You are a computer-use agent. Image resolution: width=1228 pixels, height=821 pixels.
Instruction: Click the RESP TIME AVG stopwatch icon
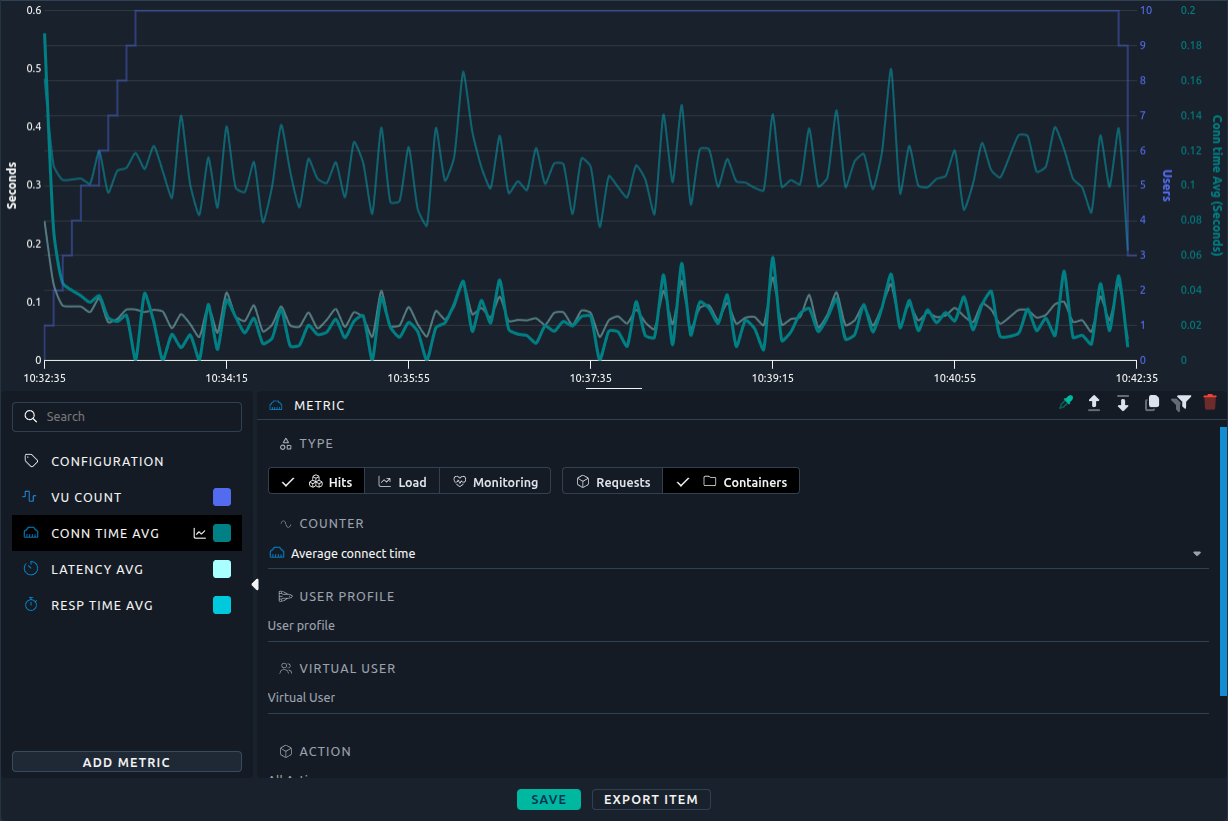click(x=31, y=605)
